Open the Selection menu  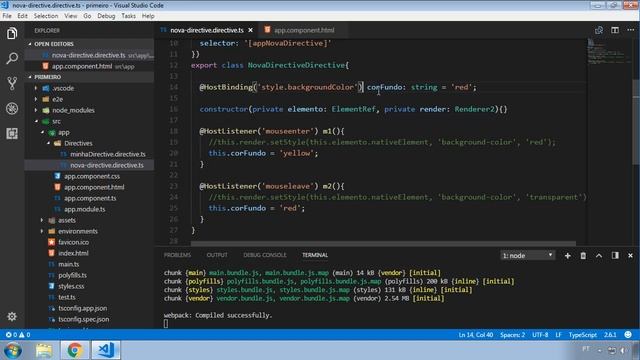[x=46, y=16]
